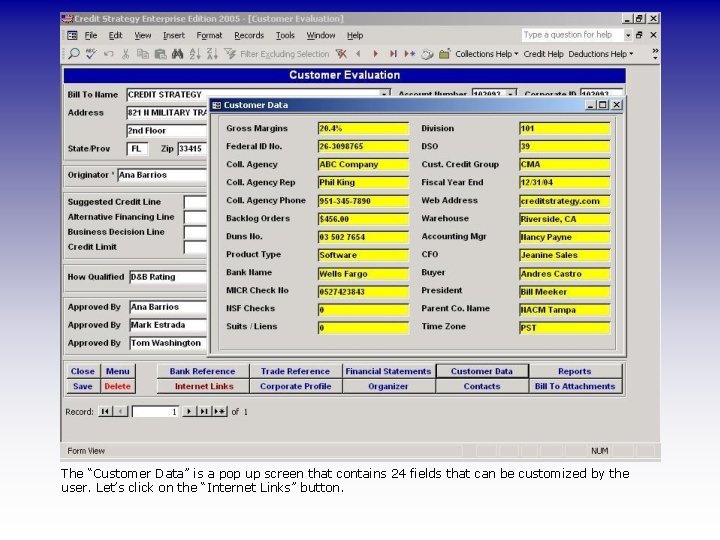
Task: Click the Originator field Ana Barrios
Action: 162,175
